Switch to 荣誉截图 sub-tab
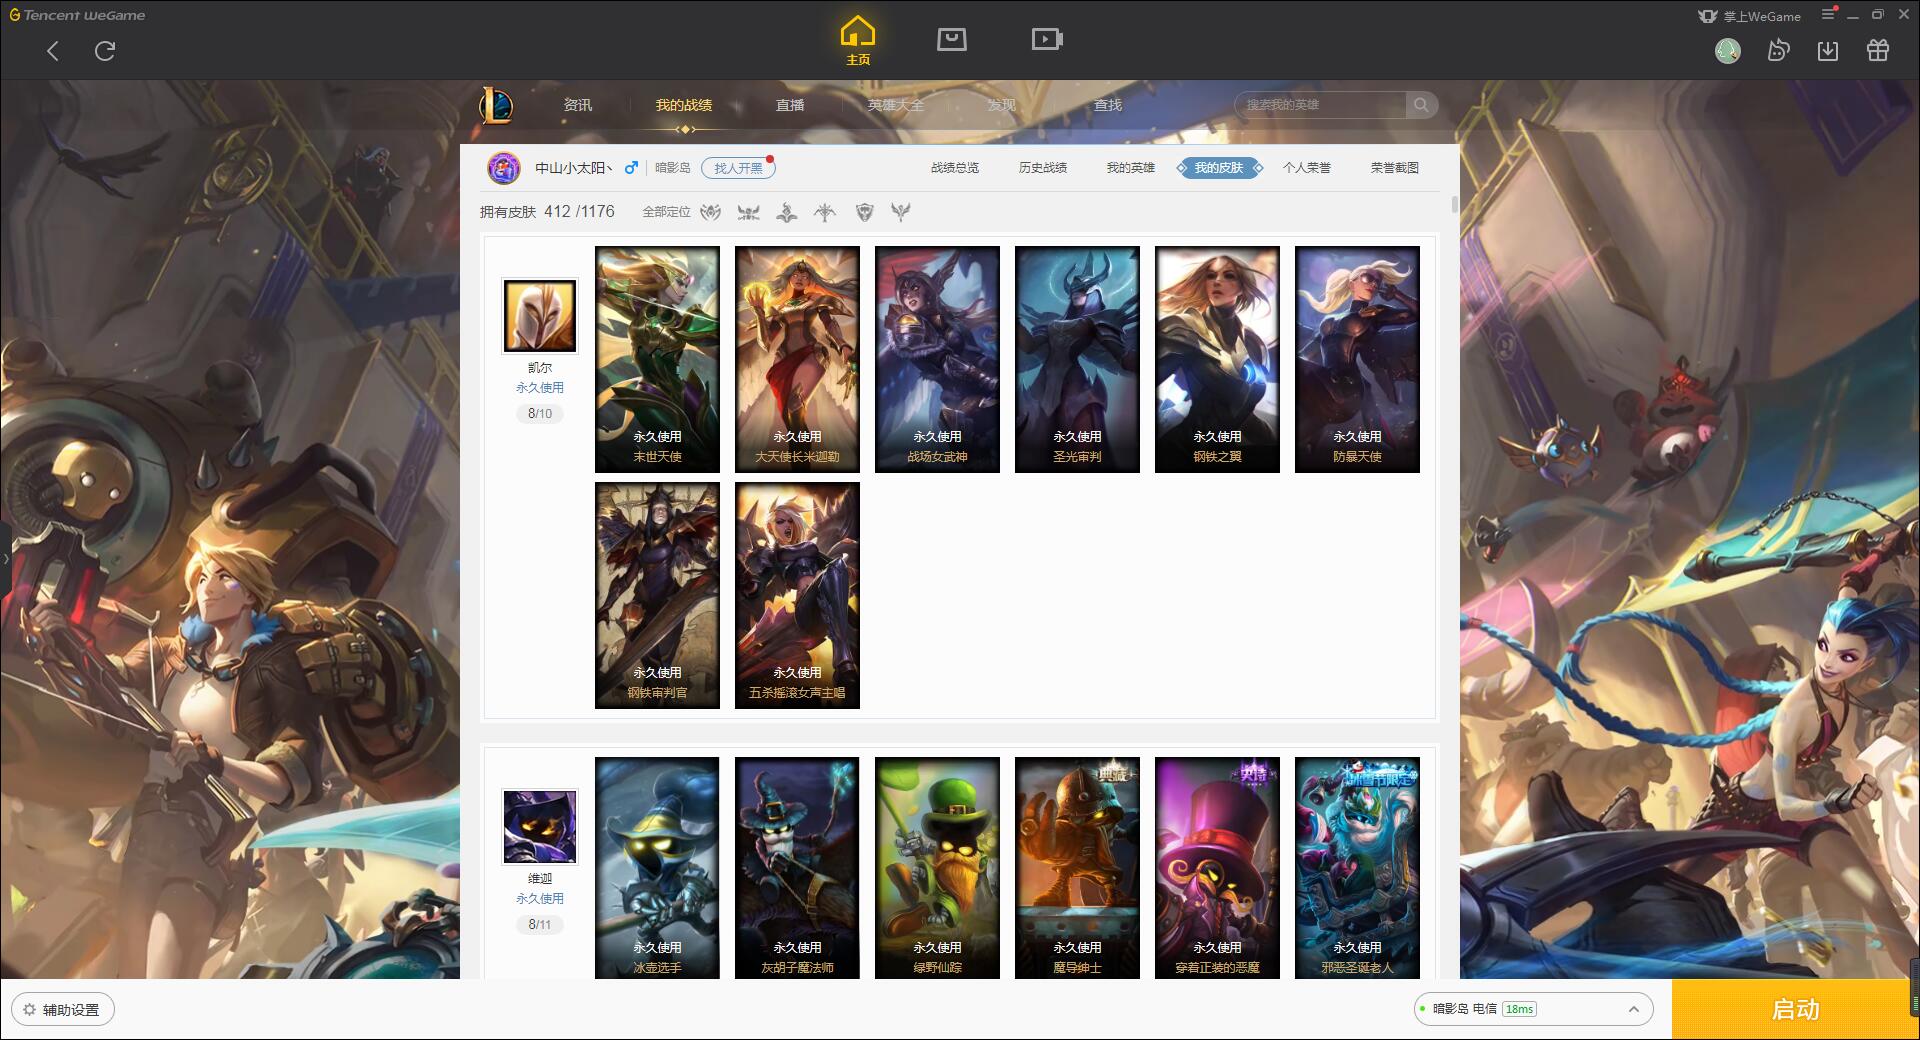1920x1040 pixels. [1395, 168]
